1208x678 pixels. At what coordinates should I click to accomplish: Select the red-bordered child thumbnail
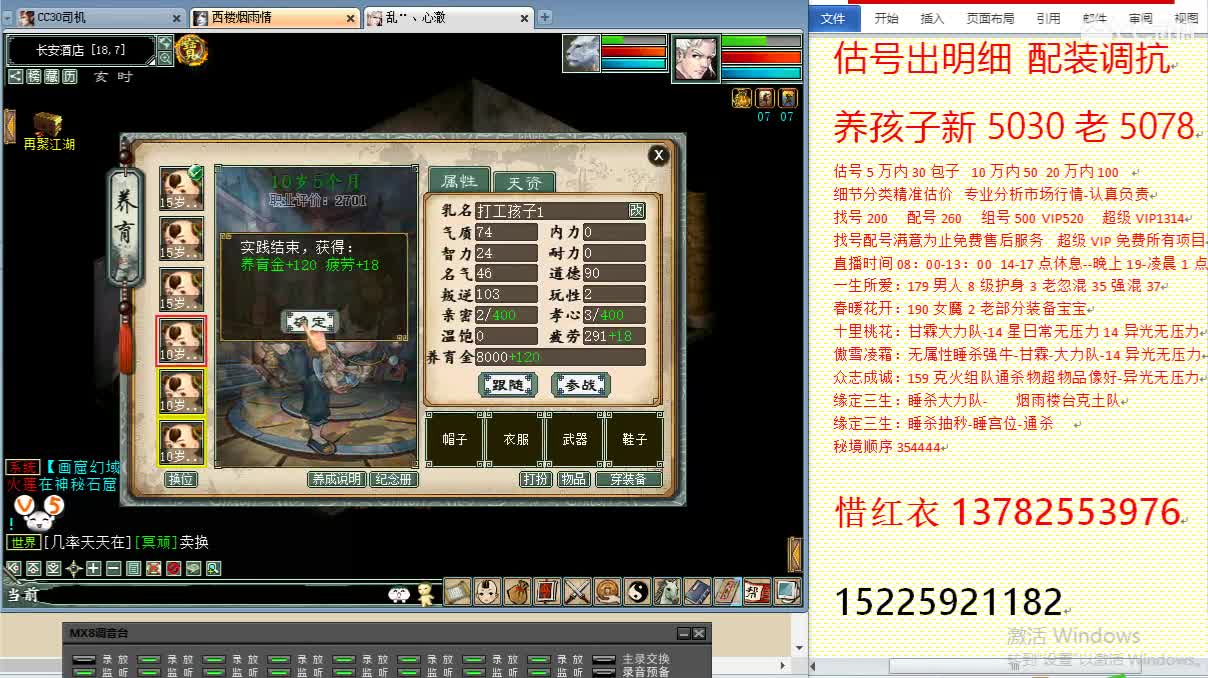182,340
